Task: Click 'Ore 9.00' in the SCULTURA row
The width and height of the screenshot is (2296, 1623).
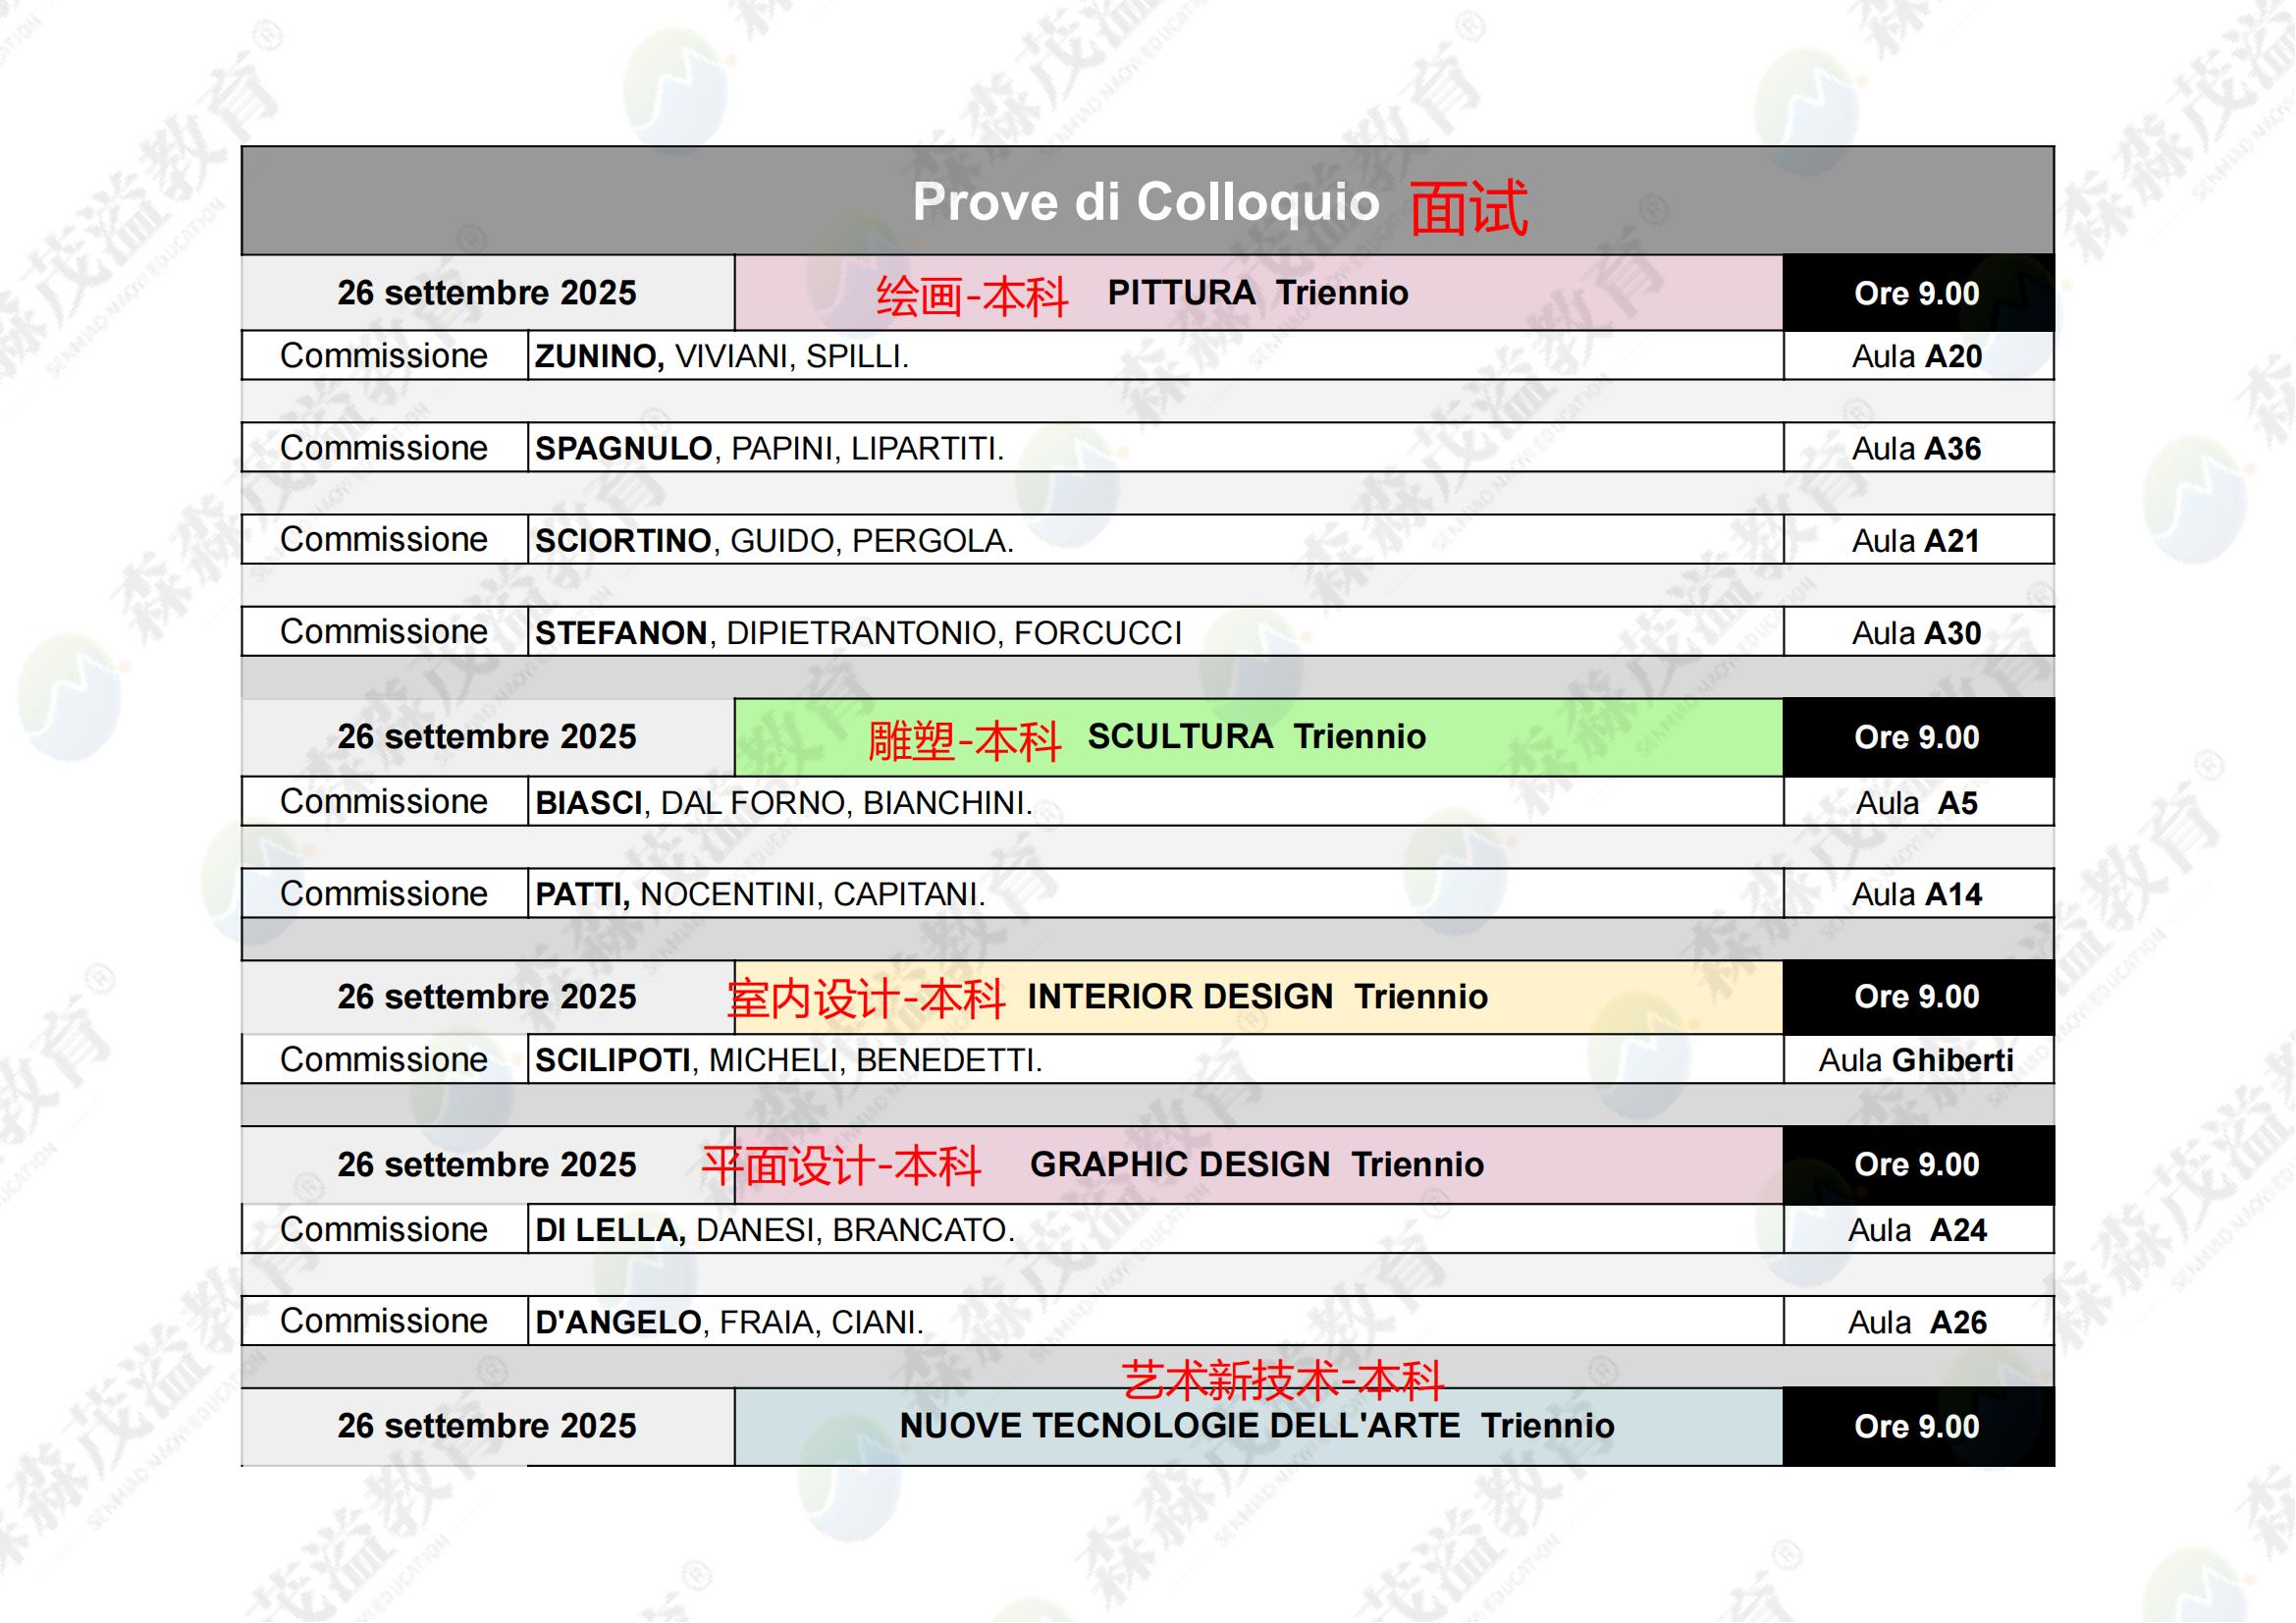Action: click(x=1918, y=737)
